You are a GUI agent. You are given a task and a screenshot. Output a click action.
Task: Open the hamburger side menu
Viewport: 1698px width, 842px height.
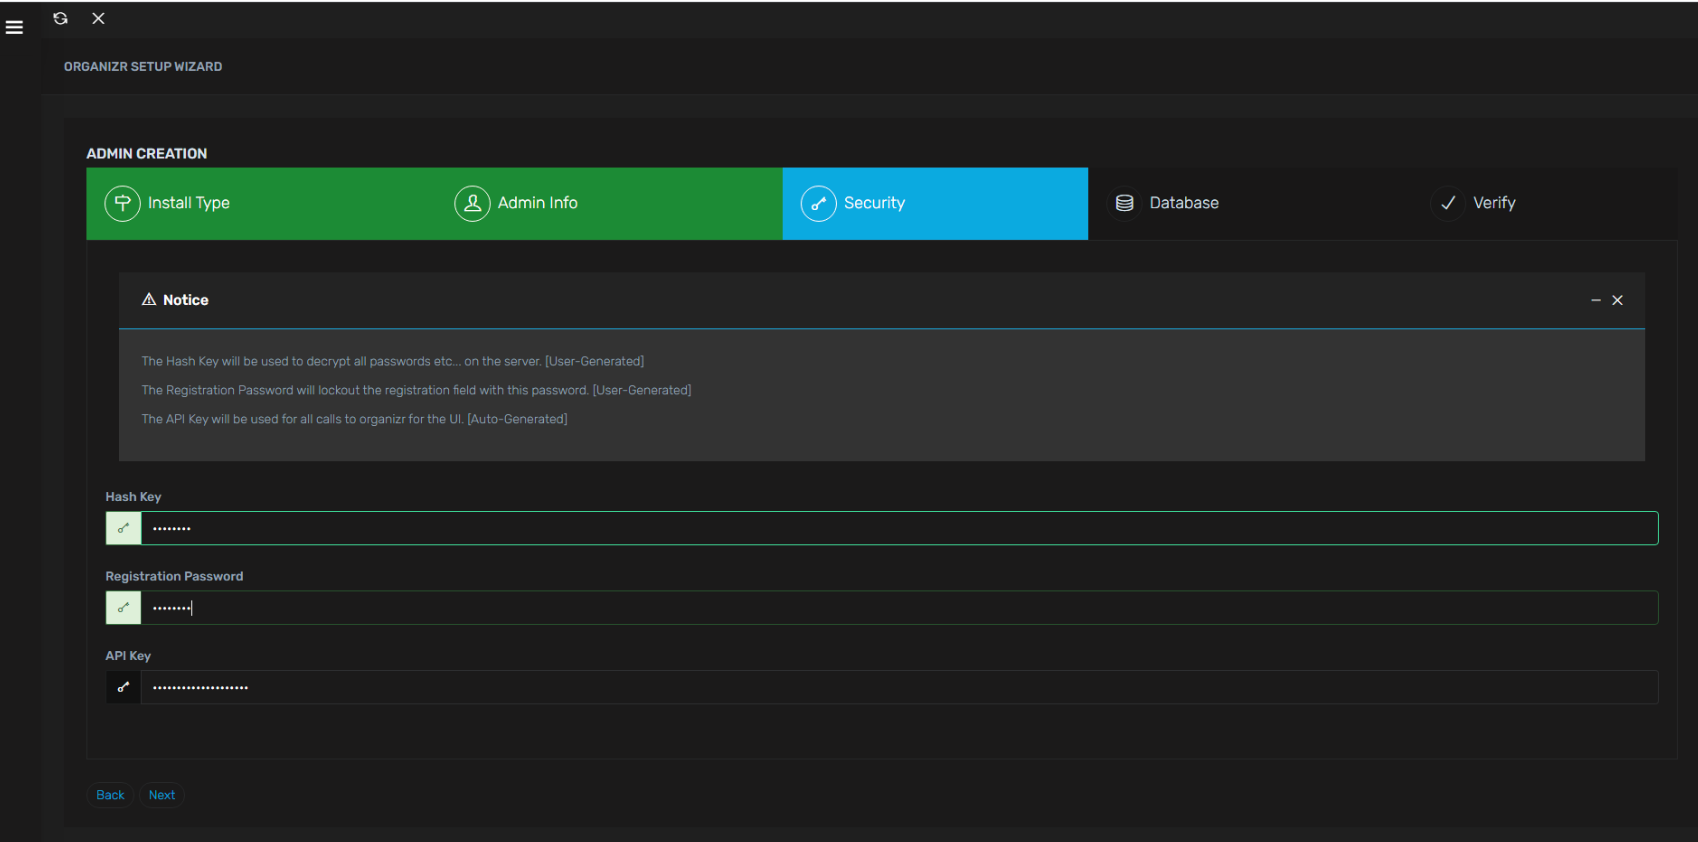click(x=14, y=27)
